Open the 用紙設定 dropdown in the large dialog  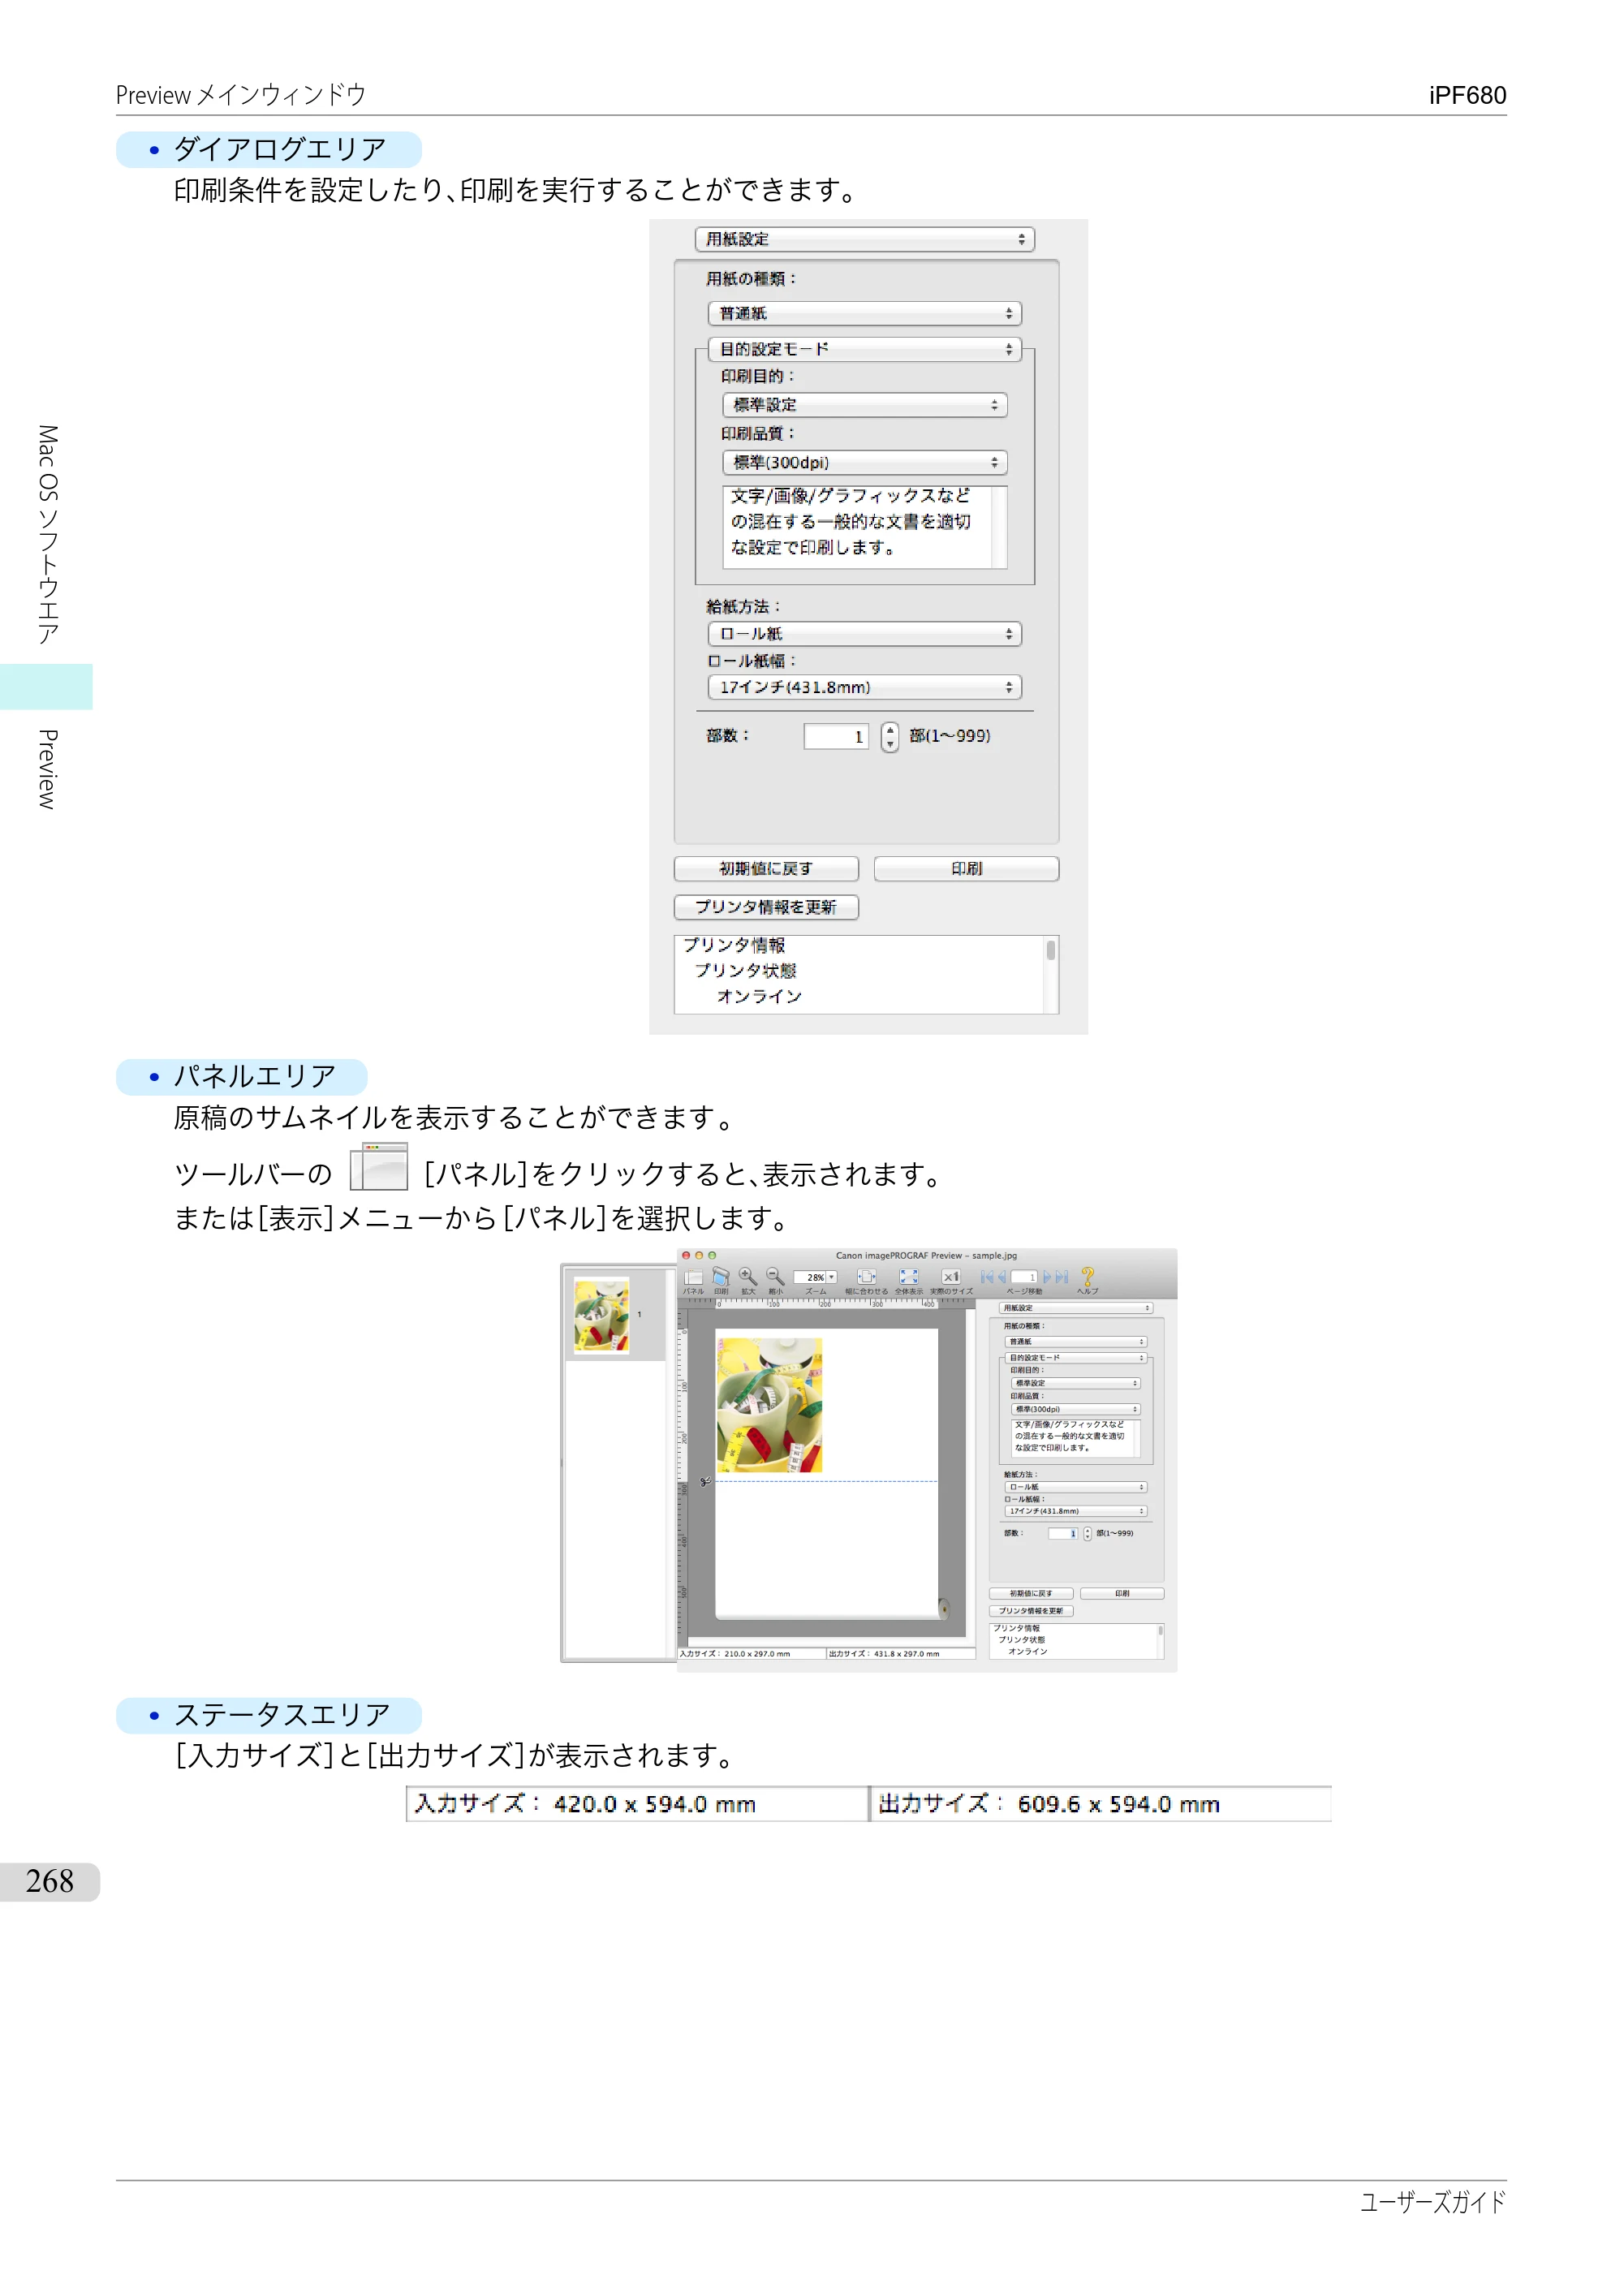click(865, 240)
